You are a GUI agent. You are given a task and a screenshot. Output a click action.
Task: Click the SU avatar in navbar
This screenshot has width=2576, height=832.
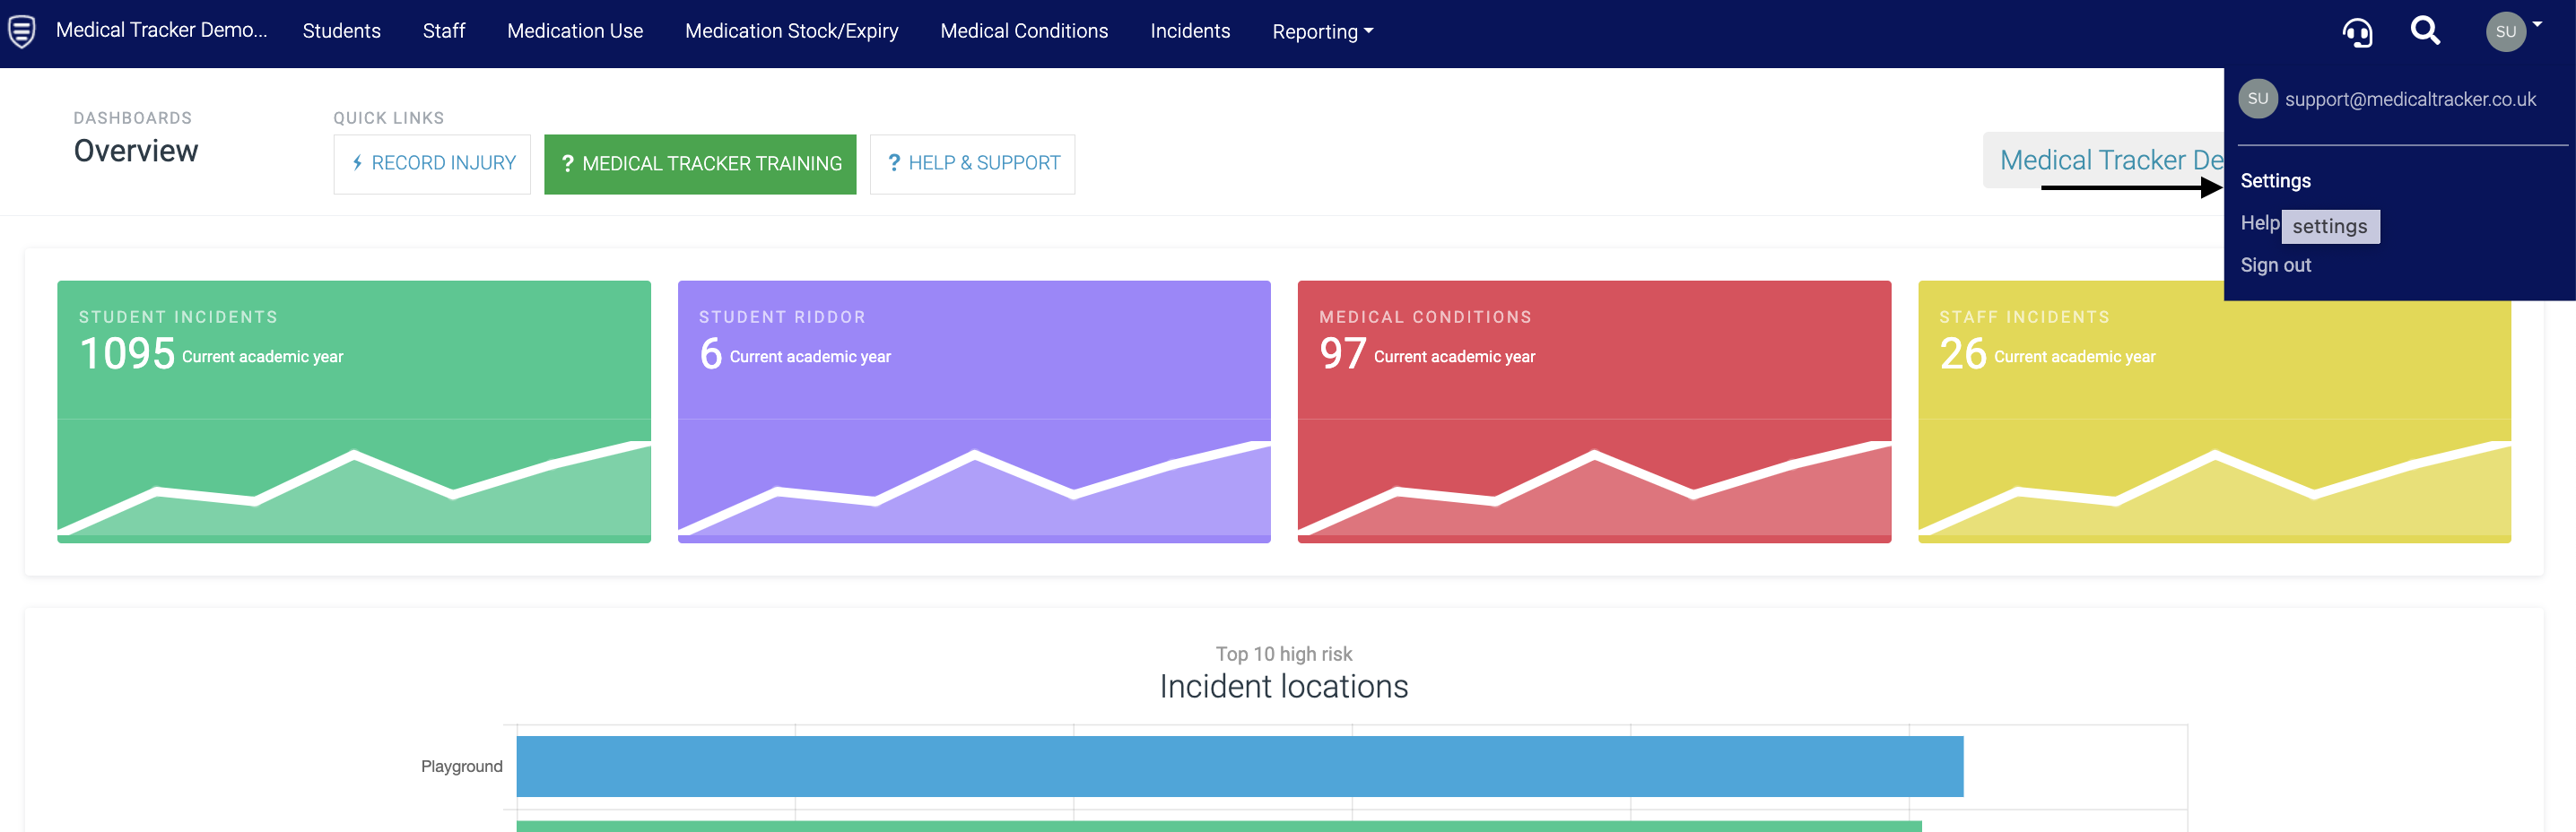click(2505, 32)
